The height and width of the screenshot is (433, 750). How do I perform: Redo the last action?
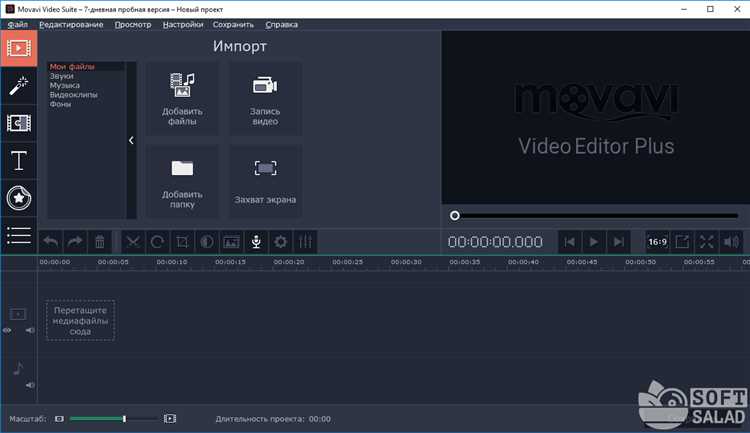point(75,242)
